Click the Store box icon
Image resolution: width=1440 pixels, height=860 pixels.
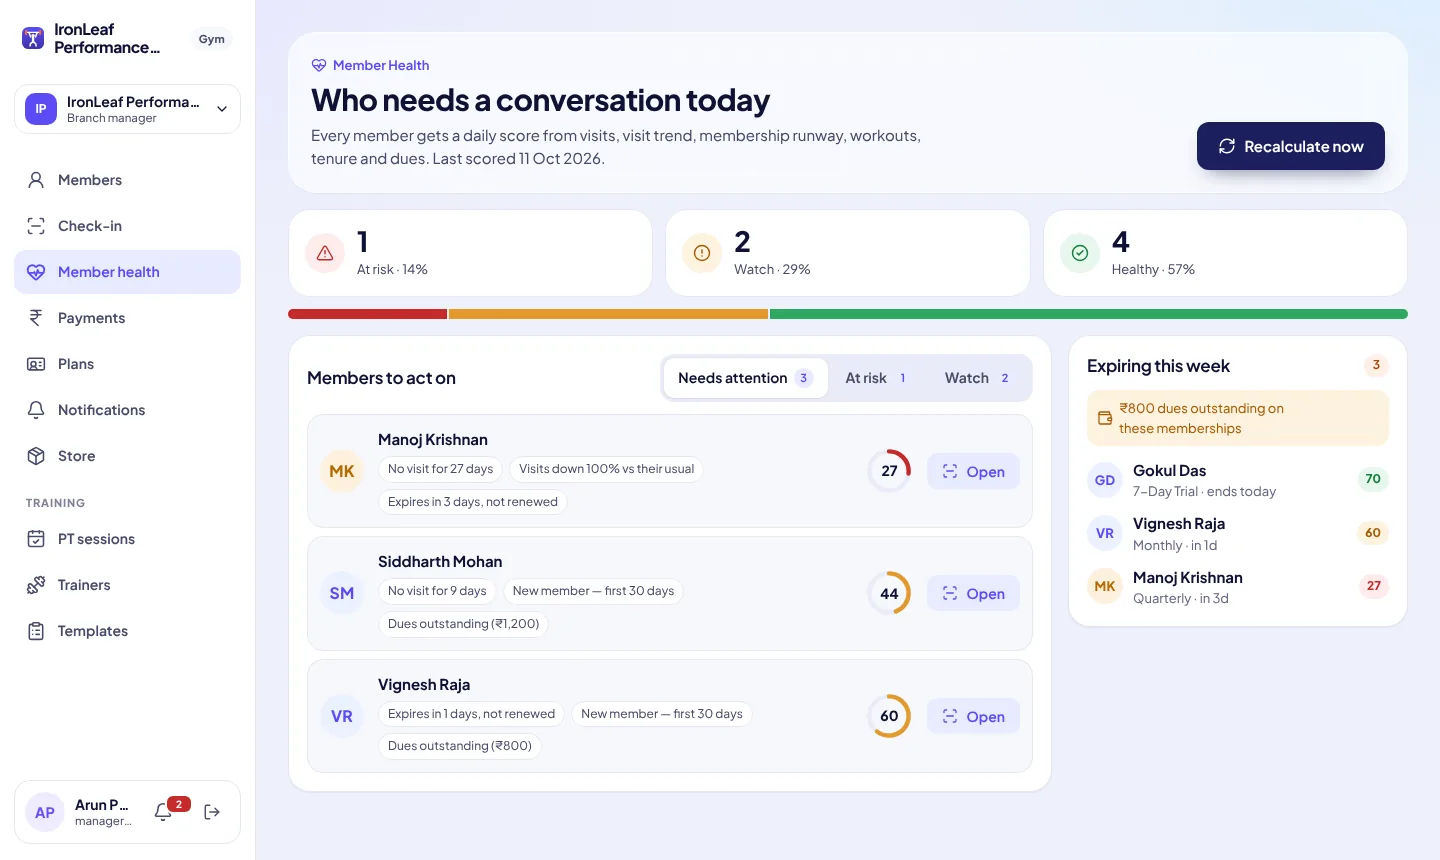pyautogui.click(x=36, y=456)
